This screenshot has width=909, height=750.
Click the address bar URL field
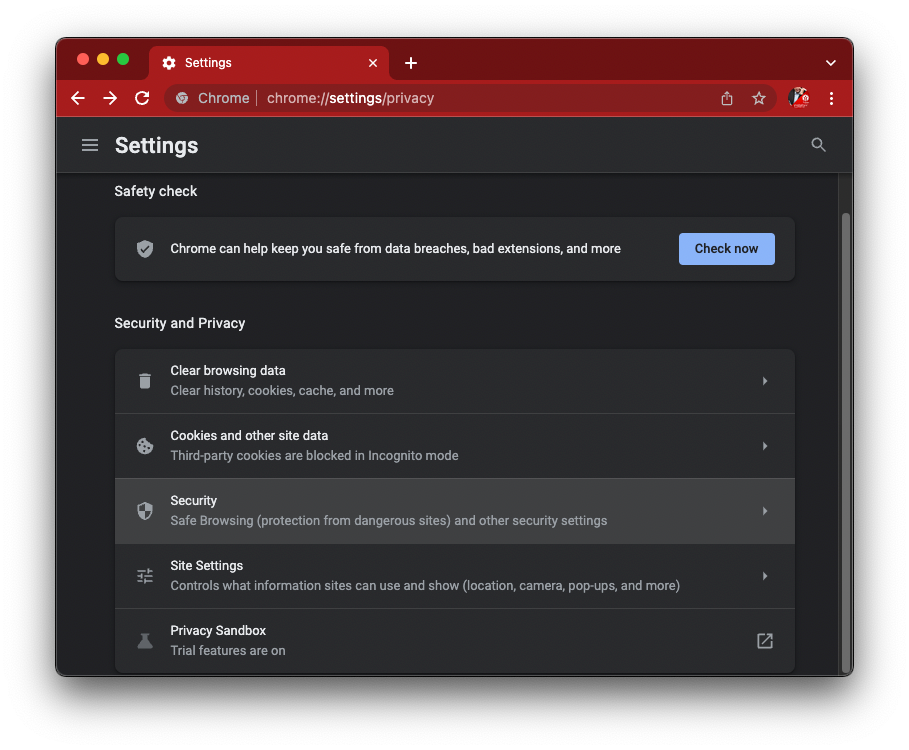[450, 98]
